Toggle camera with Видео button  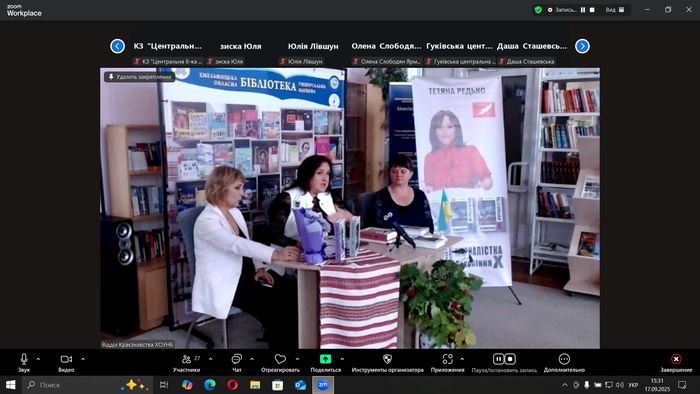(66, 359)
